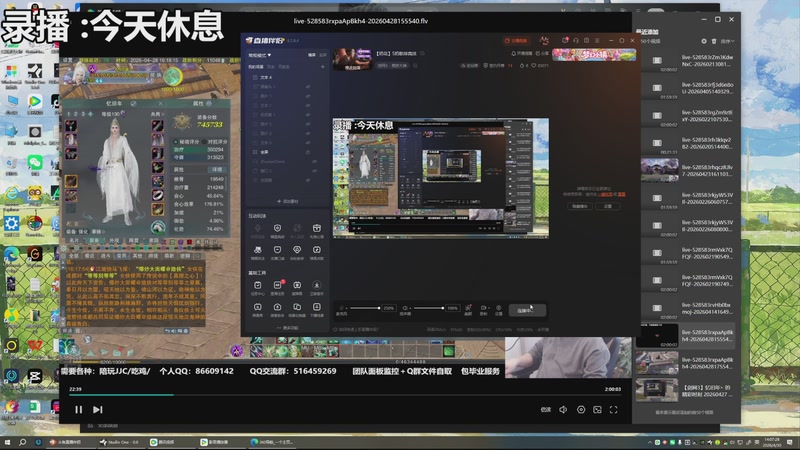This screenshot has width=800, height=450.
Task: Open the 常规模式 mode dropdown in 直播伴侣
Action: coord(260,55)
